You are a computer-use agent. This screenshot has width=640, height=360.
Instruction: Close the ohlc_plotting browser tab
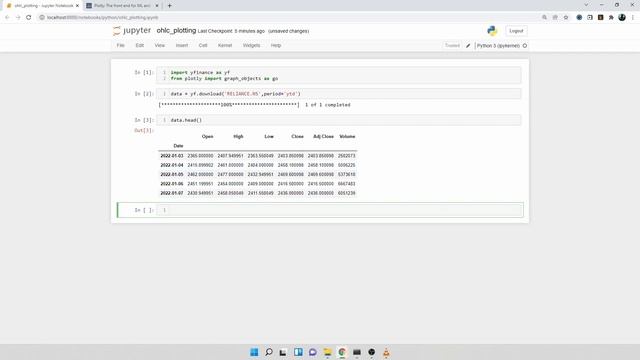click(x=77, y=6)
